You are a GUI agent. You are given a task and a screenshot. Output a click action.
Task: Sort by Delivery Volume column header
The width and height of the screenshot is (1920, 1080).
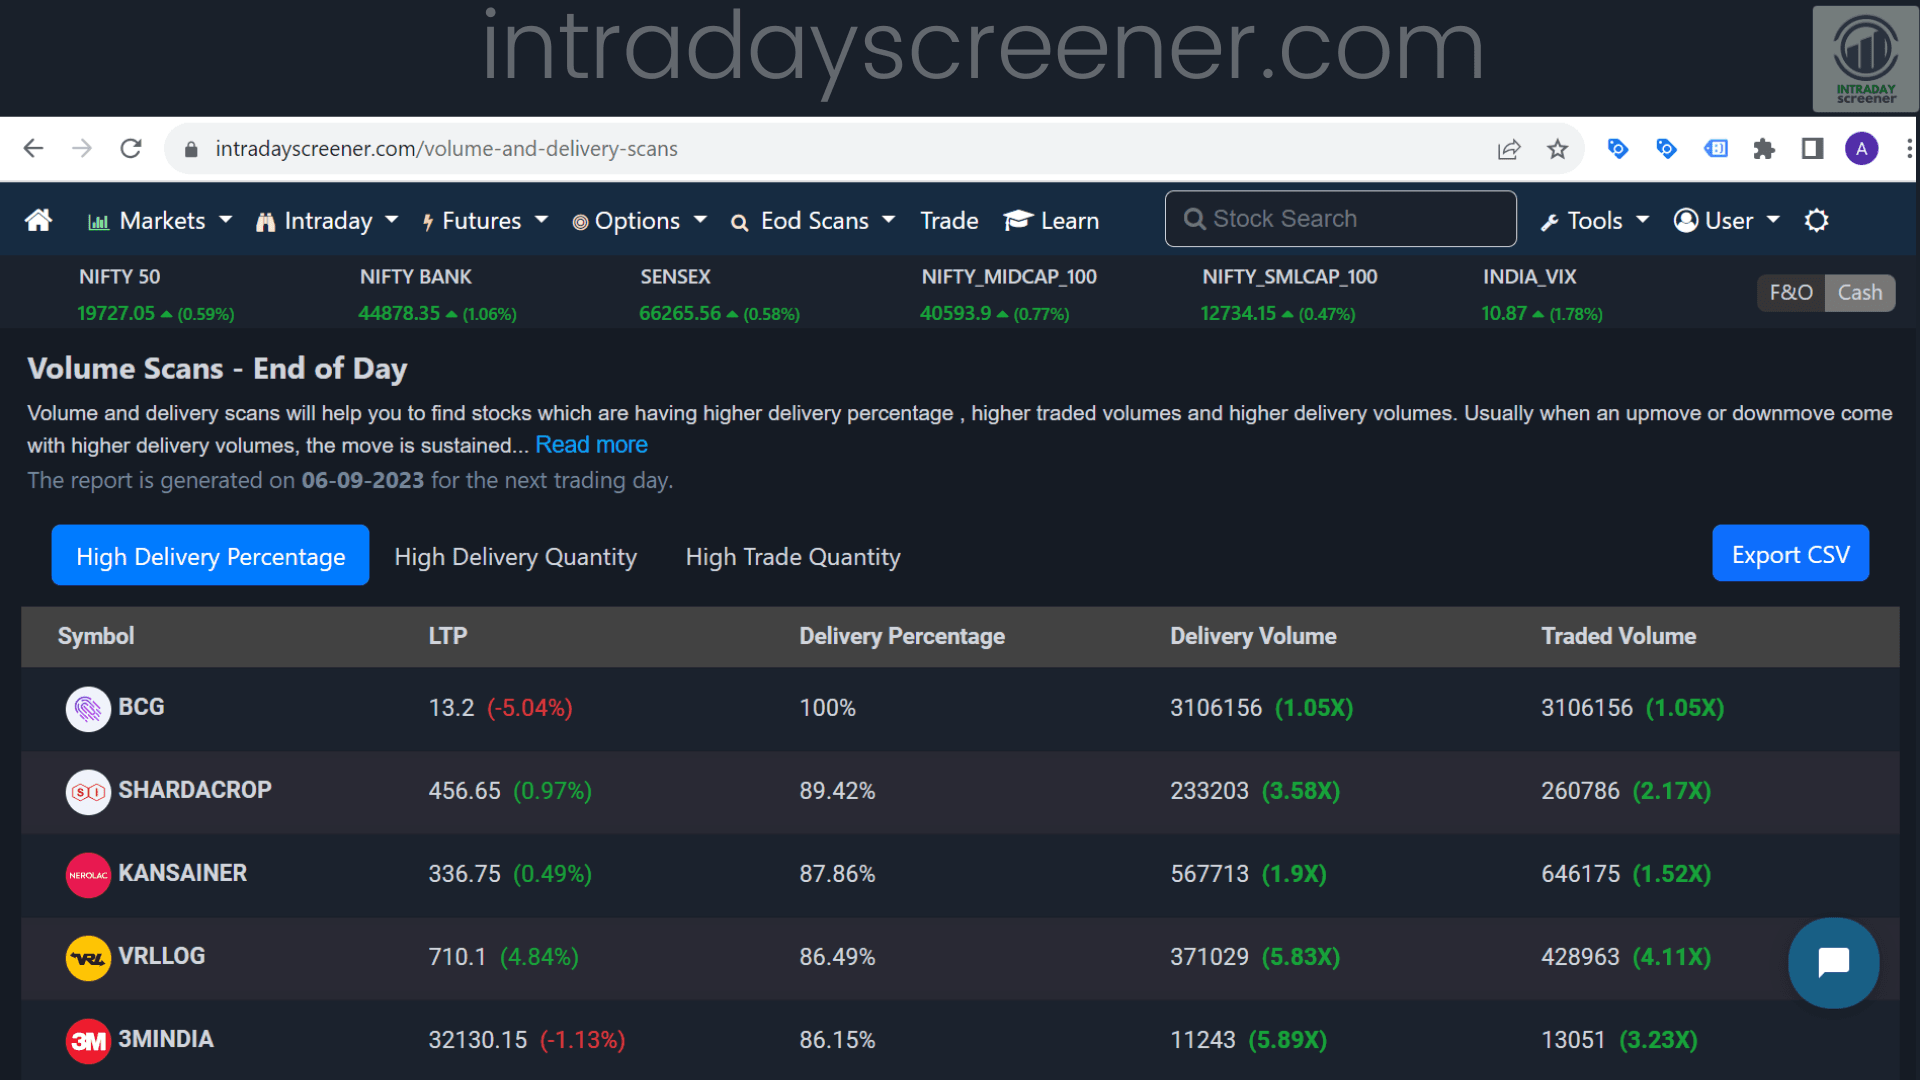point(1253,636)
